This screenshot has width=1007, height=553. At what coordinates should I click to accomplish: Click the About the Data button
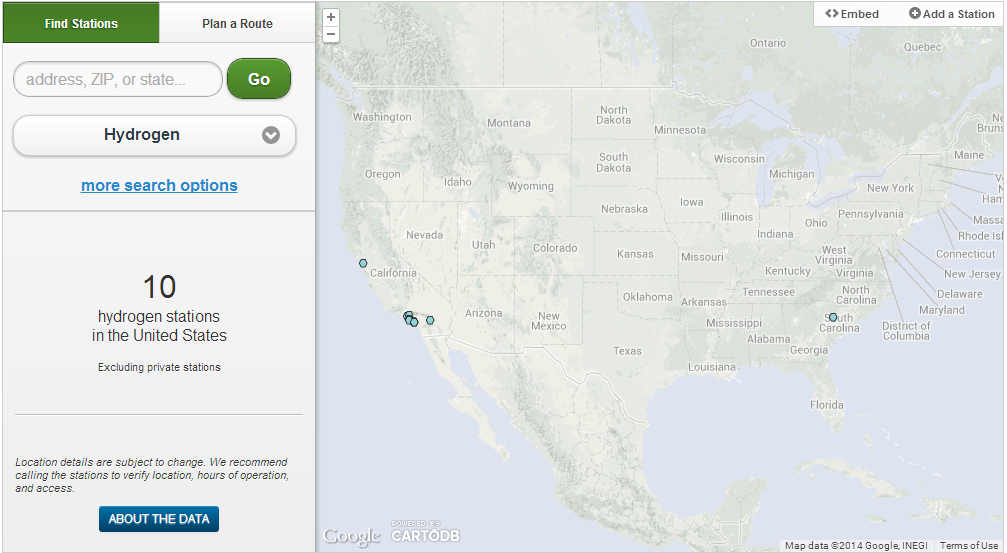(x=158, y=519)
